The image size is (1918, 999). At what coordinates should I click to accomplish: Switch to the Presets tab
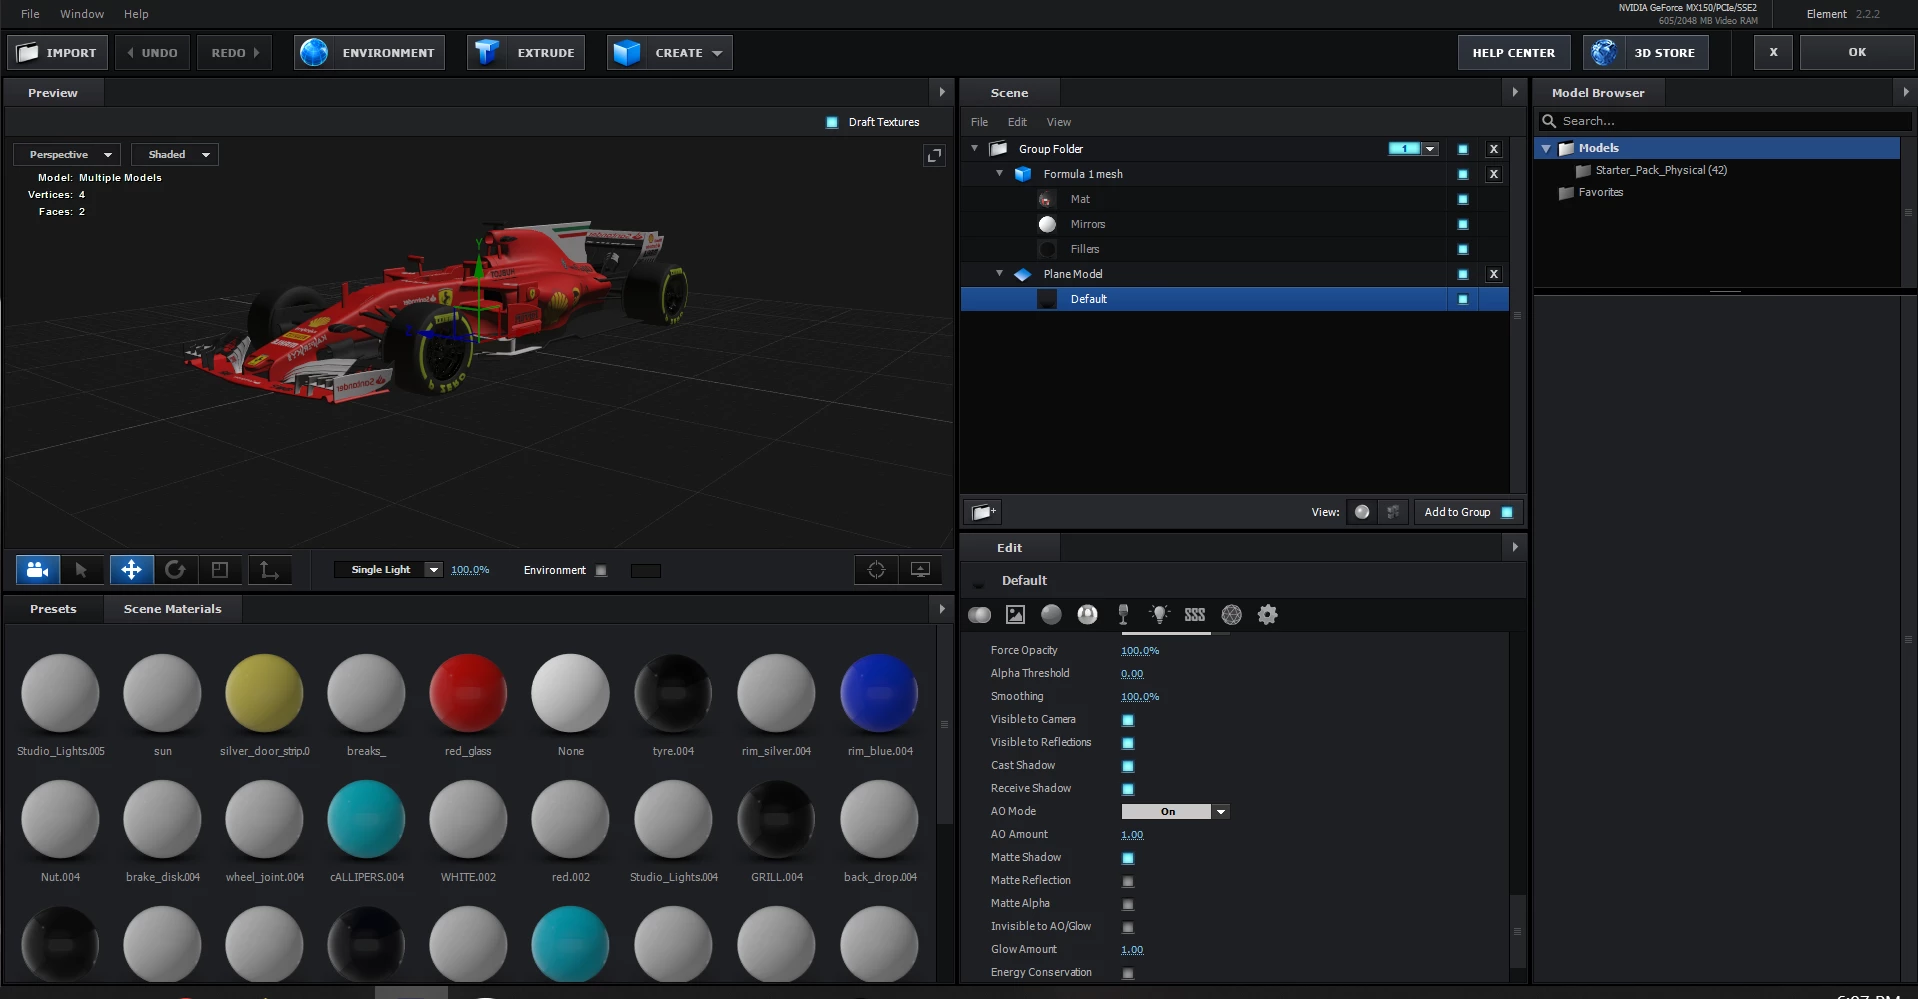(x=53, y=609)
